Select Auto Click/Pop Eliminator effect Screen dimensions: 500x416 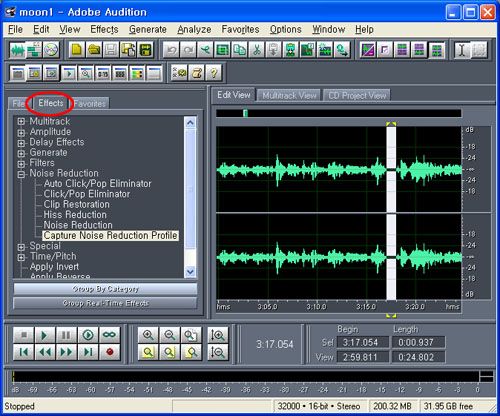tap(97, 184)
